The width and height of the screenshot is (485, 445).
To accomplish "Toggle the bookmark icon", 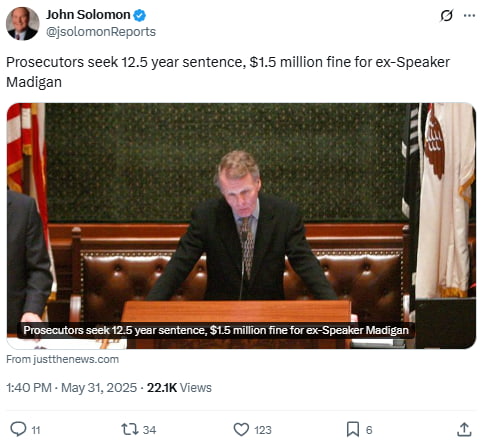I will tap(353, 429).
